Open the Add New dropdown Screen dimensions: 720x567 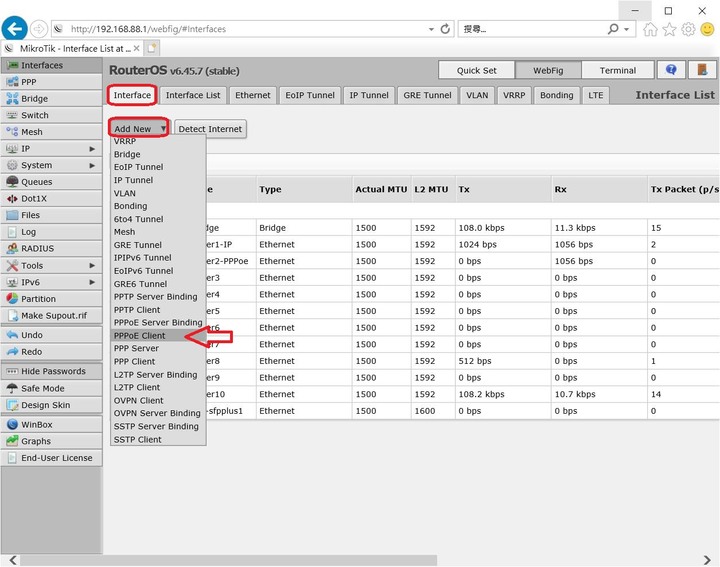139,128
